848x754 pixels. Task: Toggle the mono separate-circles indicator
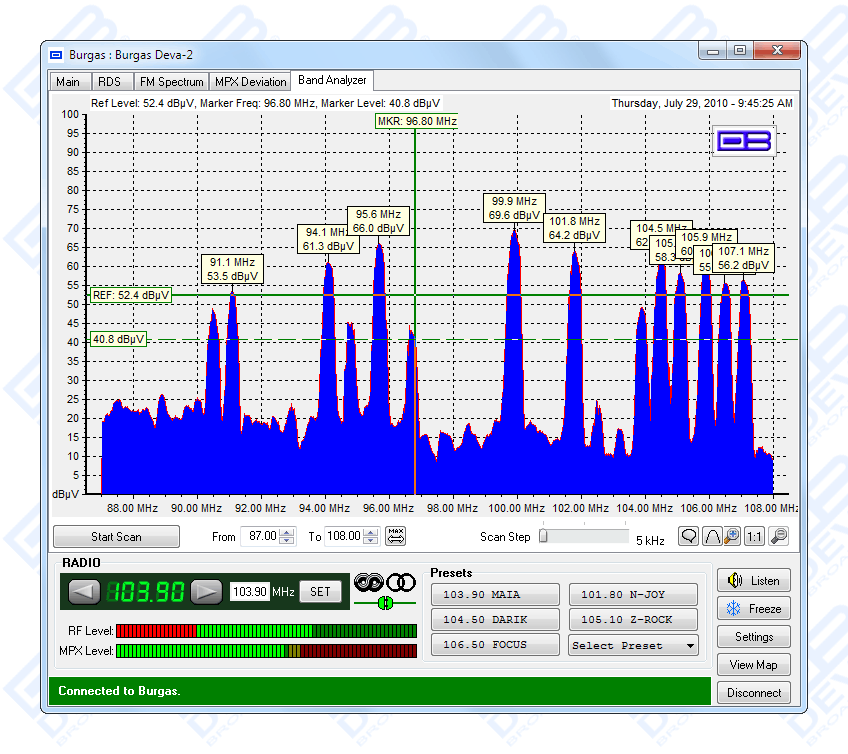(400, 582)
